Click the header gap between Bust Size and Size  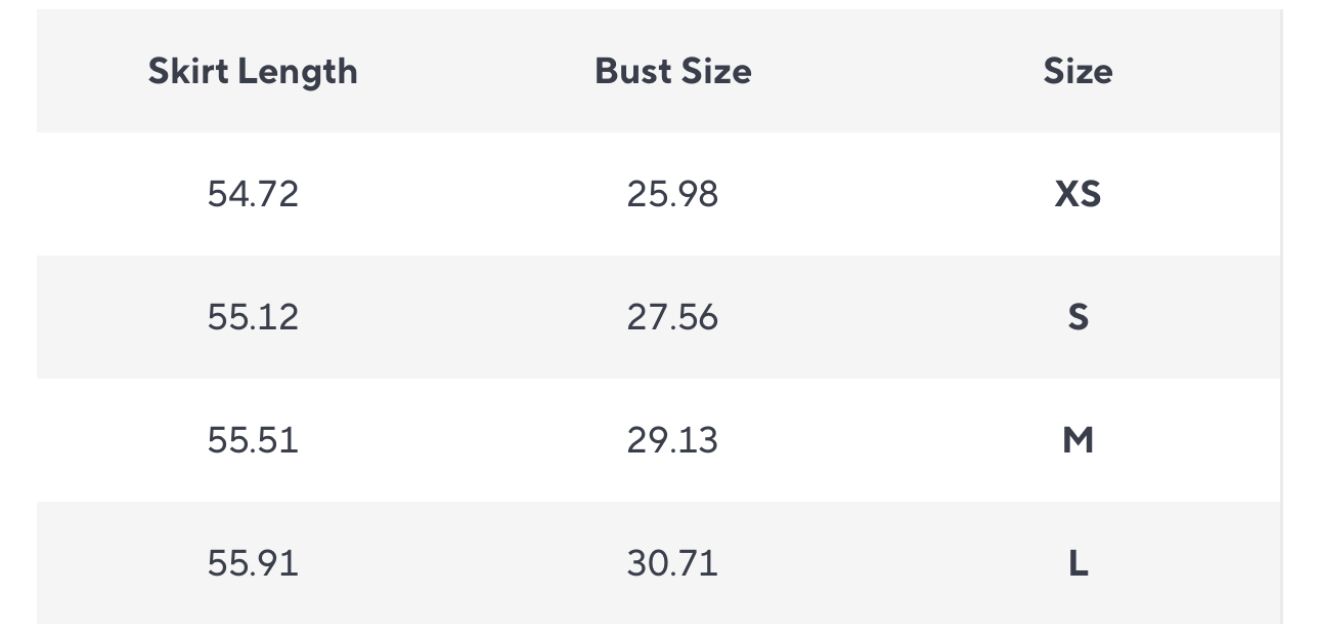(898, 71)
